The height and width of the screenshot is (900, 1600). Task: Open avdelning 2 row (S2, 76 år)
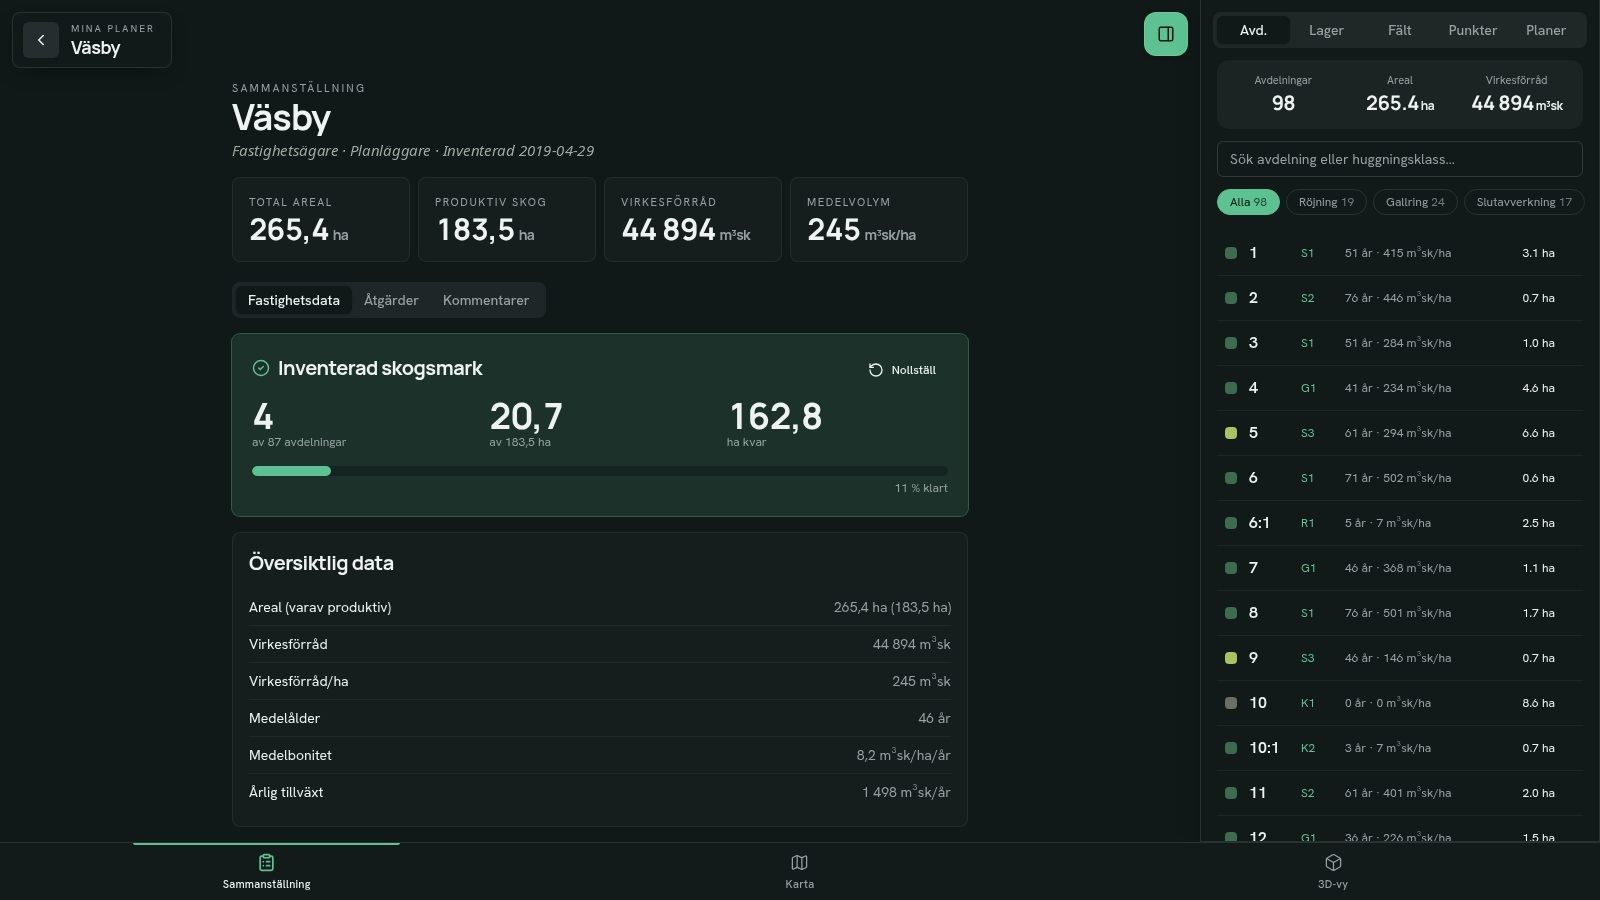click(1400, 298)
